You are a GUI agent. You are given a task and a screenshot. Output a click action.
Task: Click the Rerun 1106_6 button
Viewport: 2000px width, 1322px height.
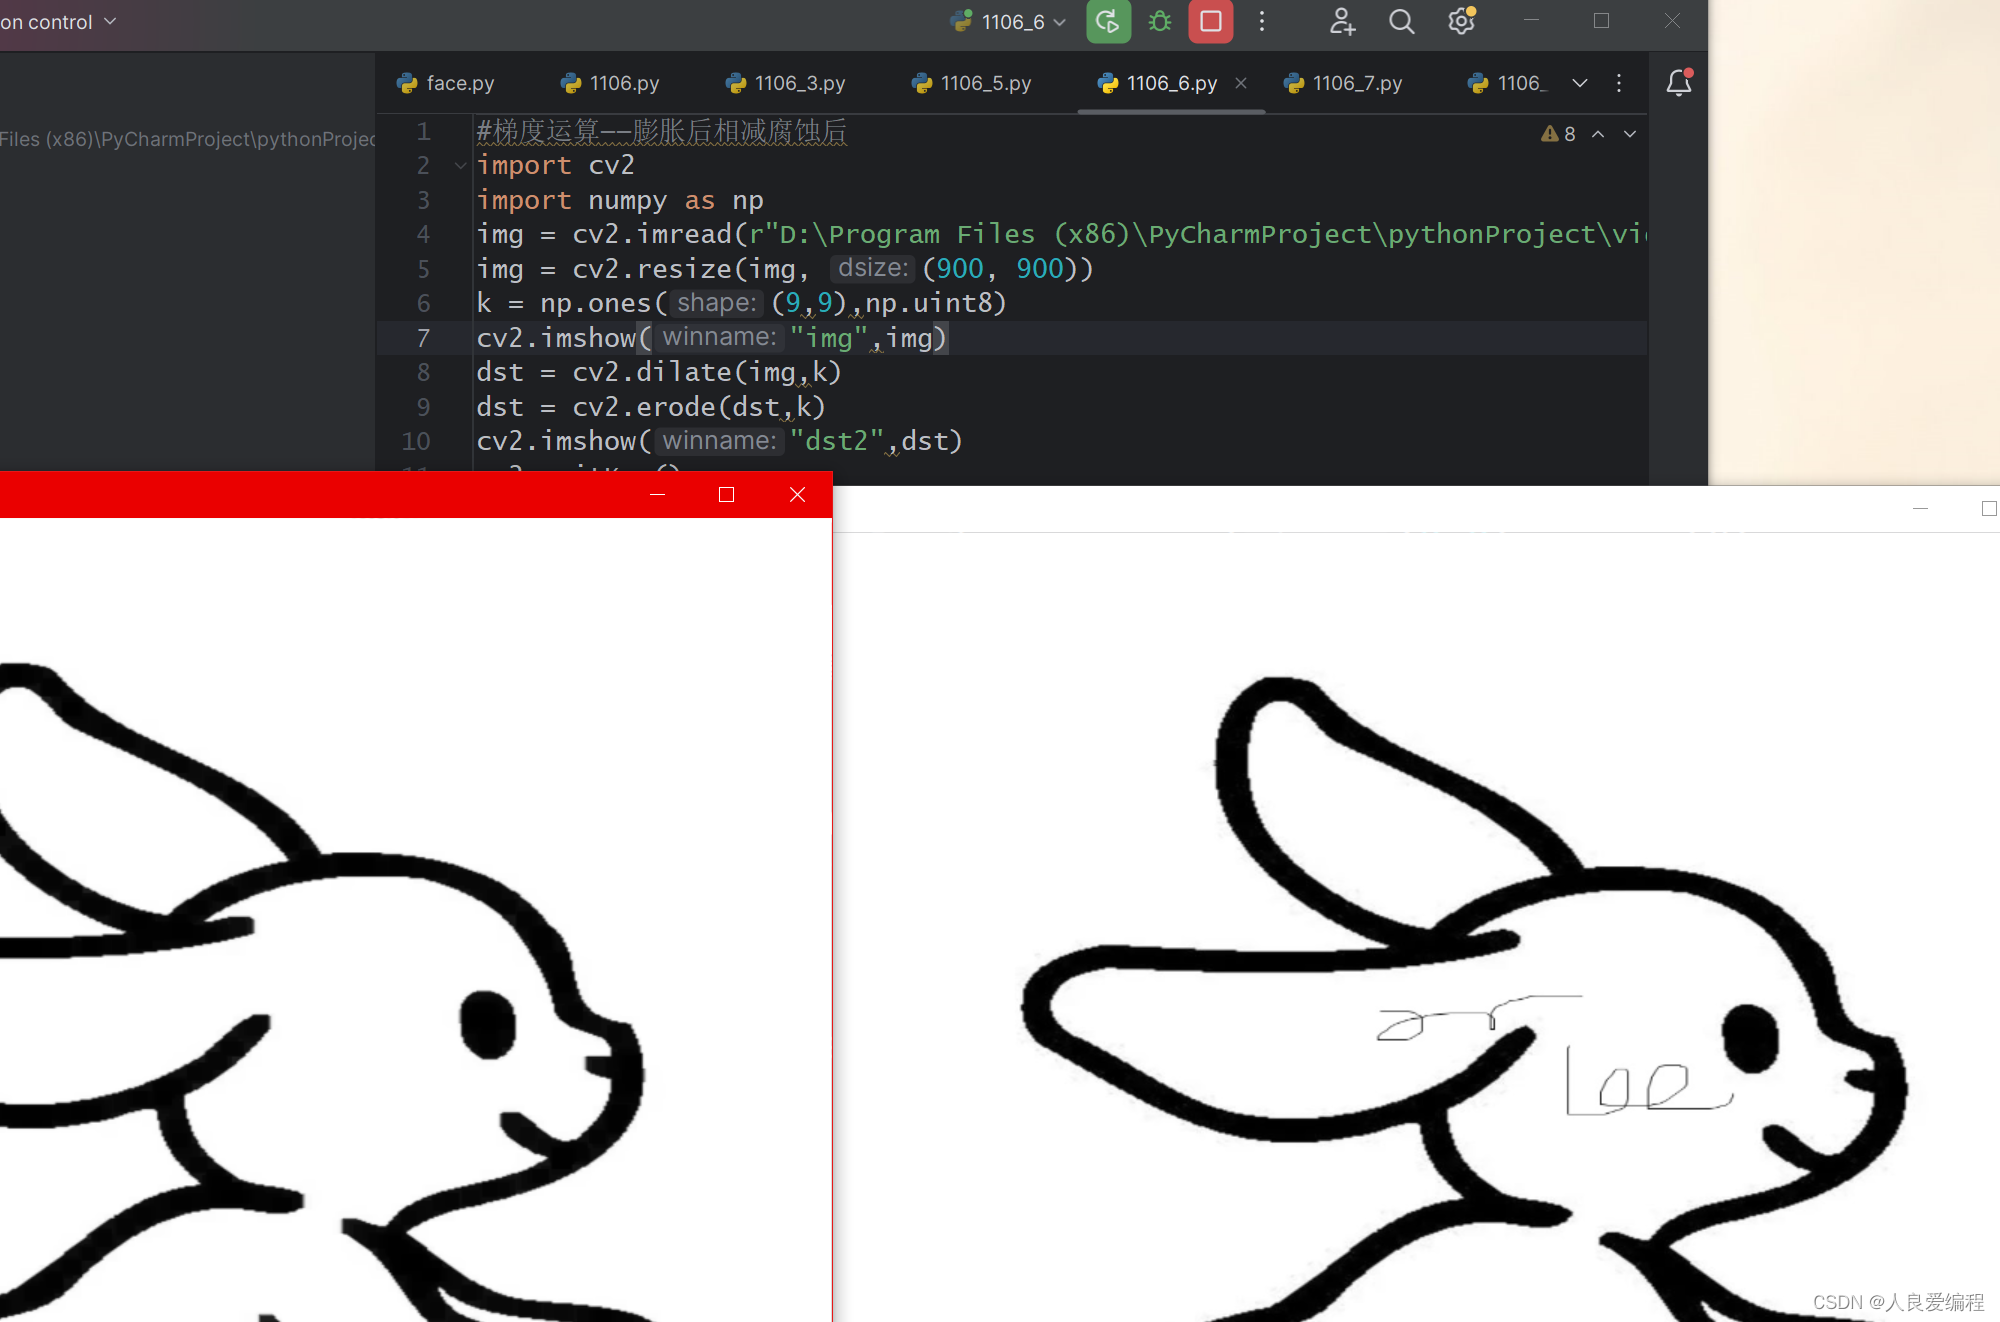(1108, 22)
